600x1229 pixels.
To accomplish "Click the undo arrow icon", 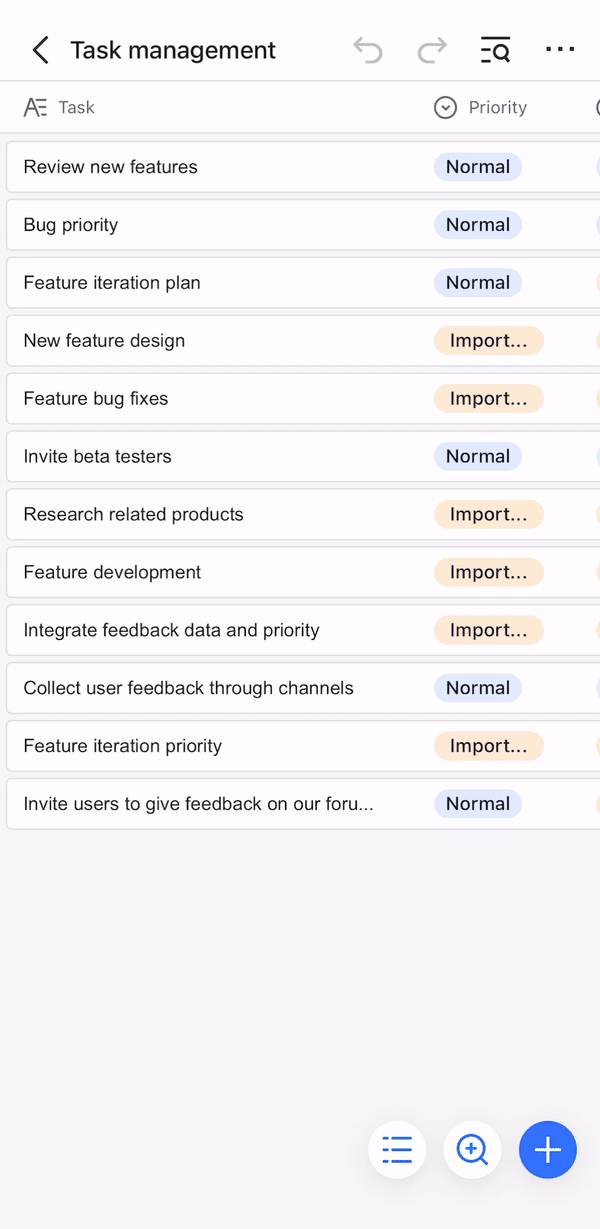I will click(x=368, y=50).
